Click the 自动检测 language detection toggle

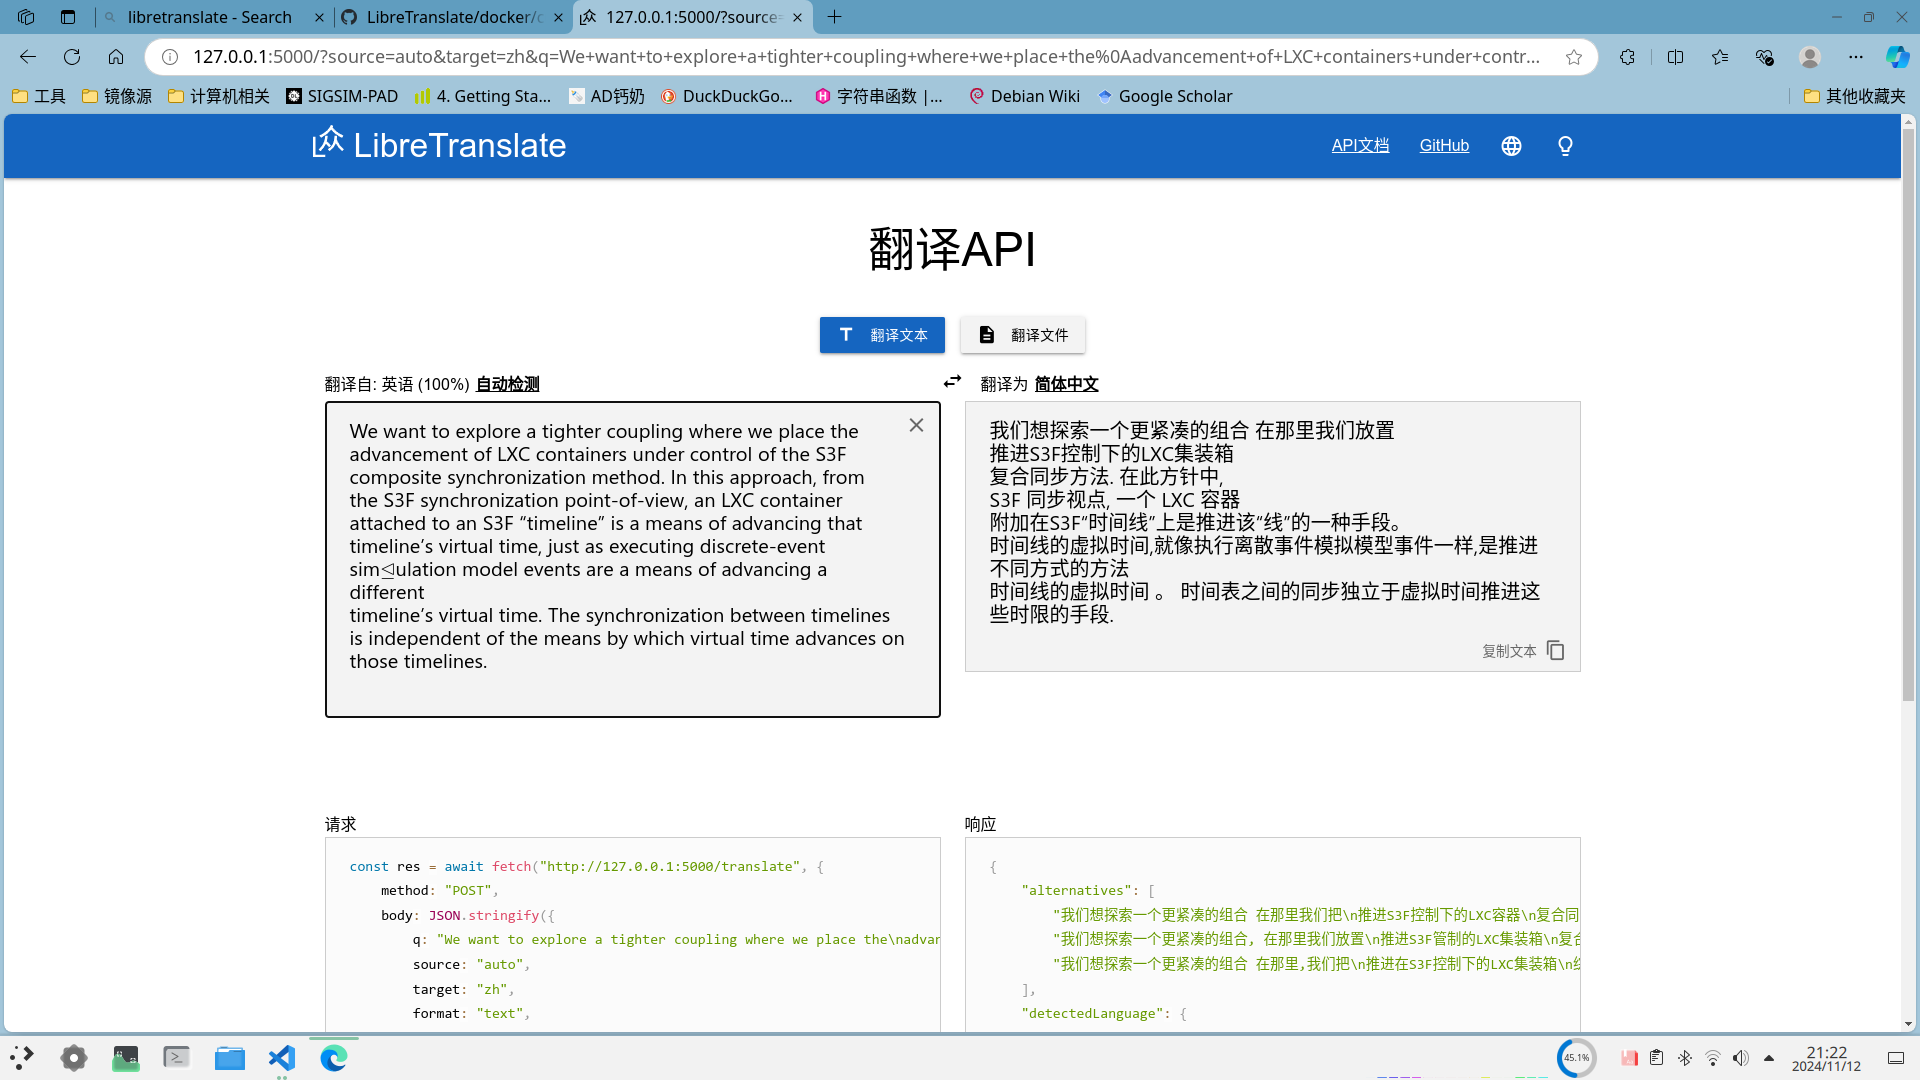click(506, 384)
